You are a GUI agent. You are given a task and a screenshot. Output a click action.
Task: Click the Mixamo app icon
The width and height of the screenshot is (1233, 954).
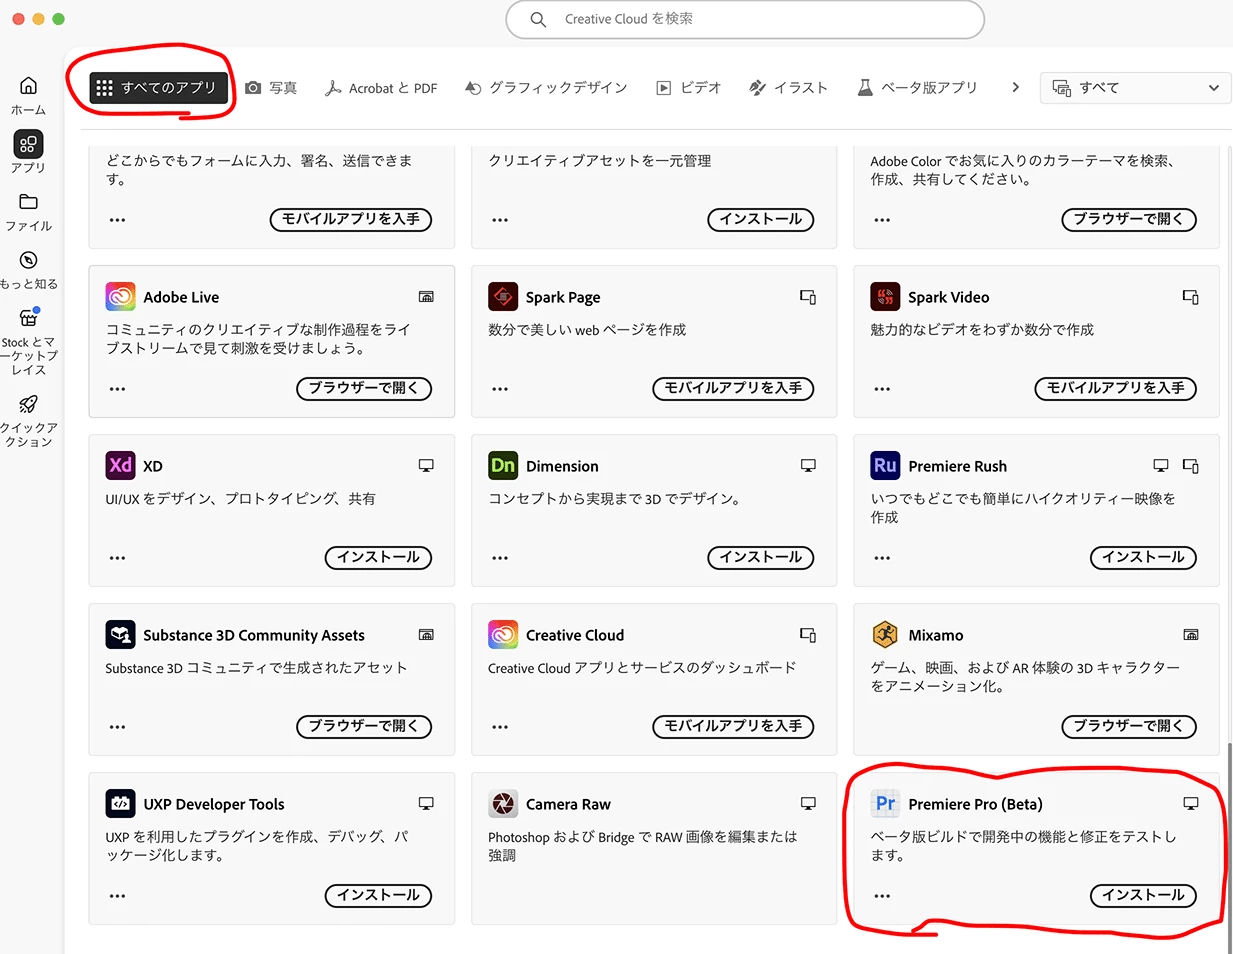(885, 635)
